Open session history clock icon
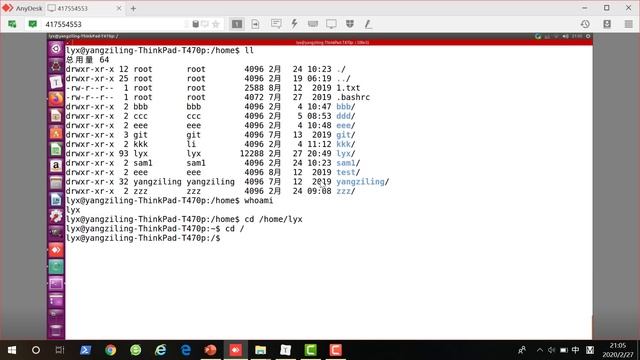Image resolution: width=640 pixels, height=360 pixels. click(585, 24)
